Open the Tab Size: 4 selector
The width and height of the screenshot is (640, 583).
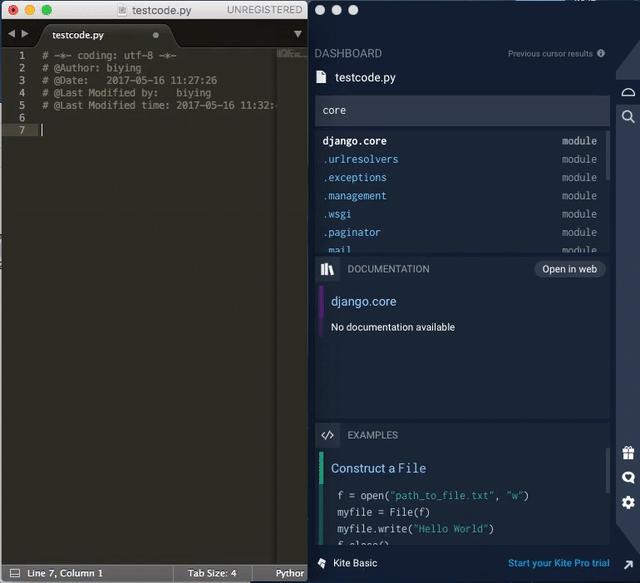[x=212, y=573]
